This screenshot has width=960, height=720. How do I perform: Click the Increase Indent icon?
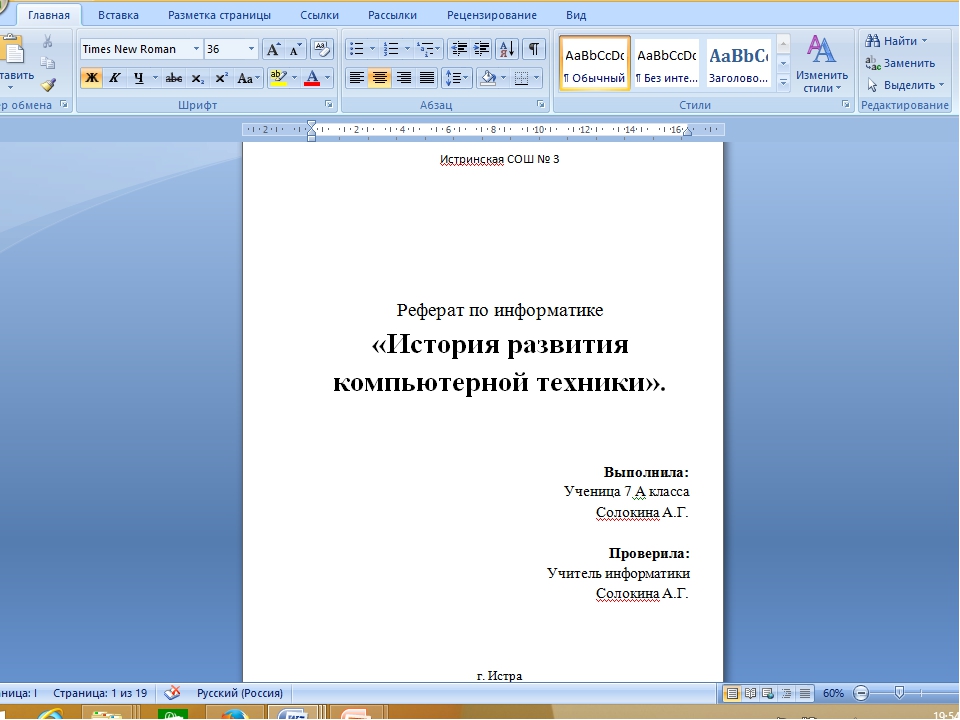point(482,48)
